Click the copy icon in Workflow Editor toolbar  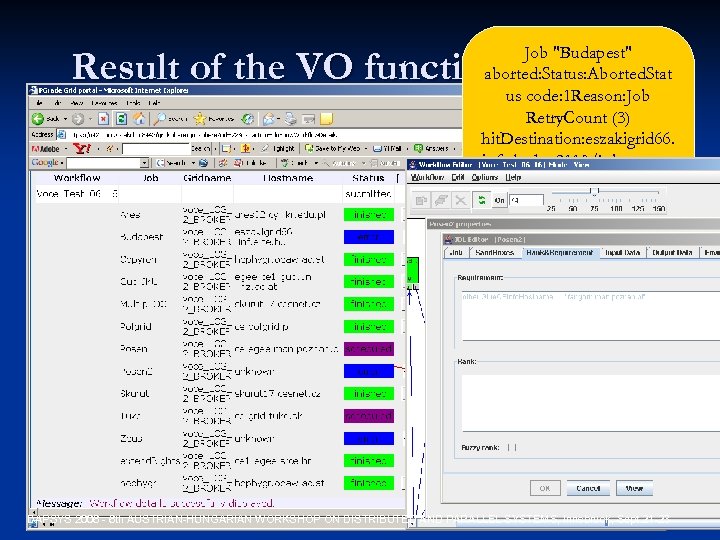pos(421,200)
